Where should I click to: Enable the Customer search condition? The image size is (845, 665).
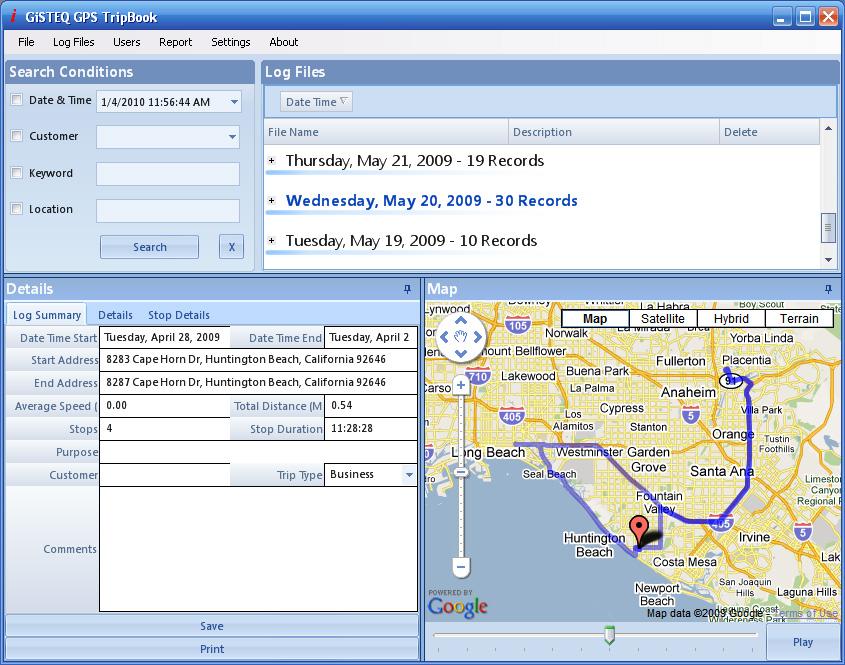pos(17,136)
